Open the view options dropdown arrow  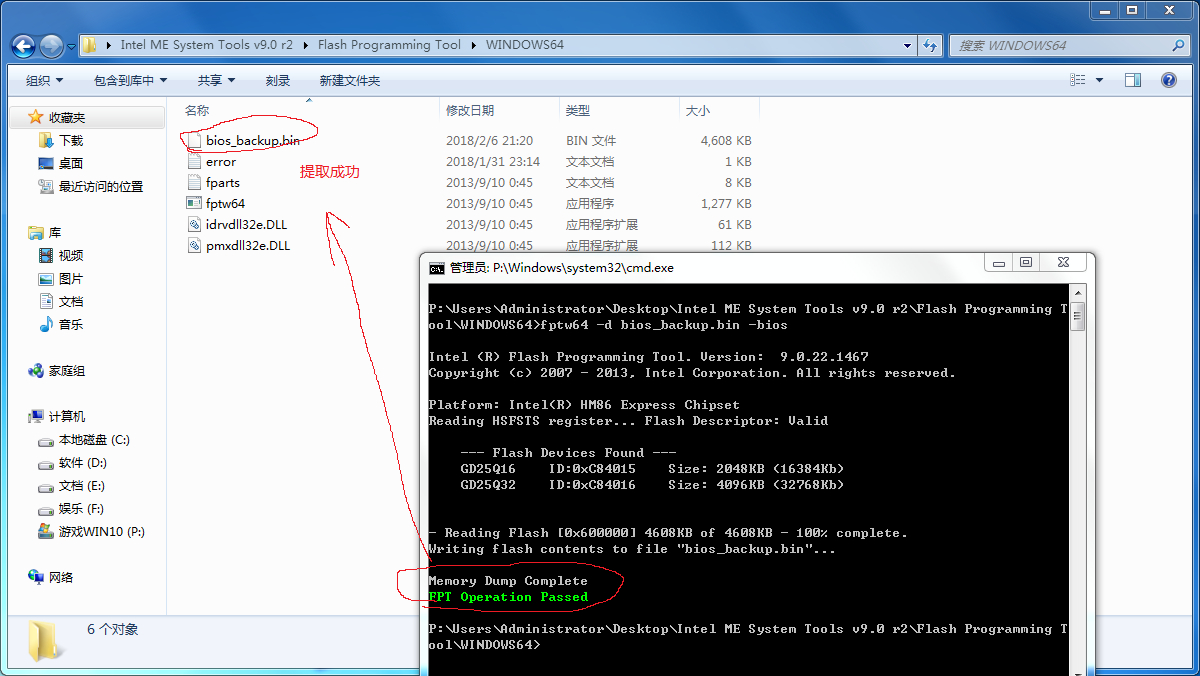1099,80
